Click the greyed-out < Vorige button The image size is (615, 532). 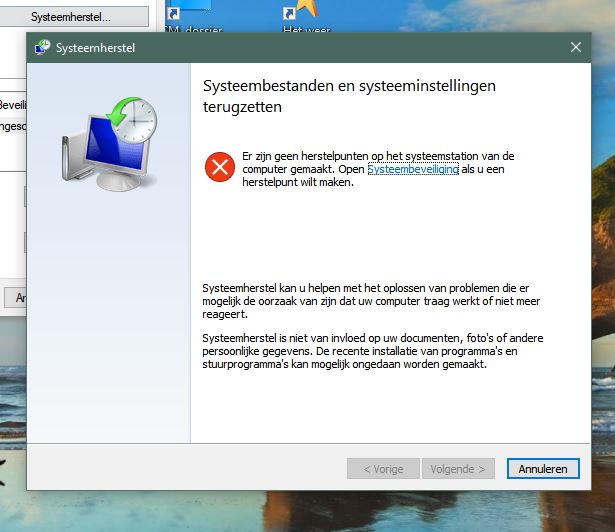click(382, 468)
